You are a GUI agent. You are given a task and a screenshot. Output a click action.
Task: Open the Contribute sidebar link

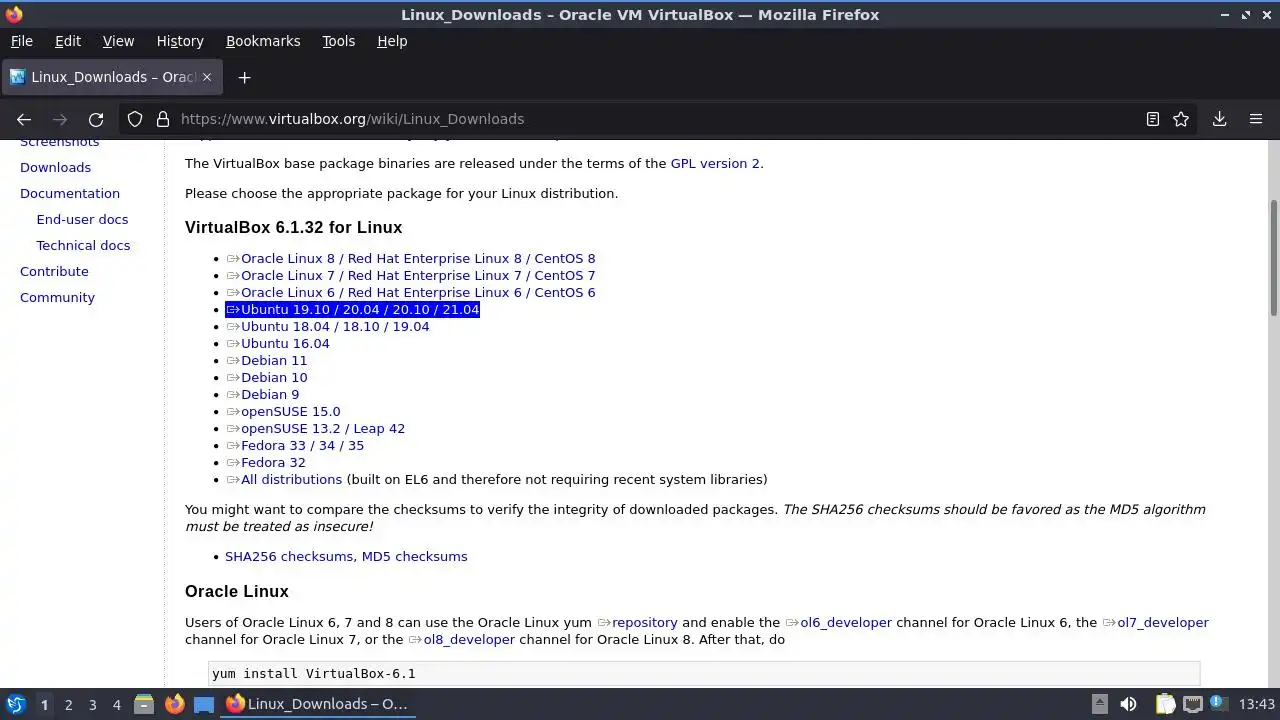tap(54, 271)
